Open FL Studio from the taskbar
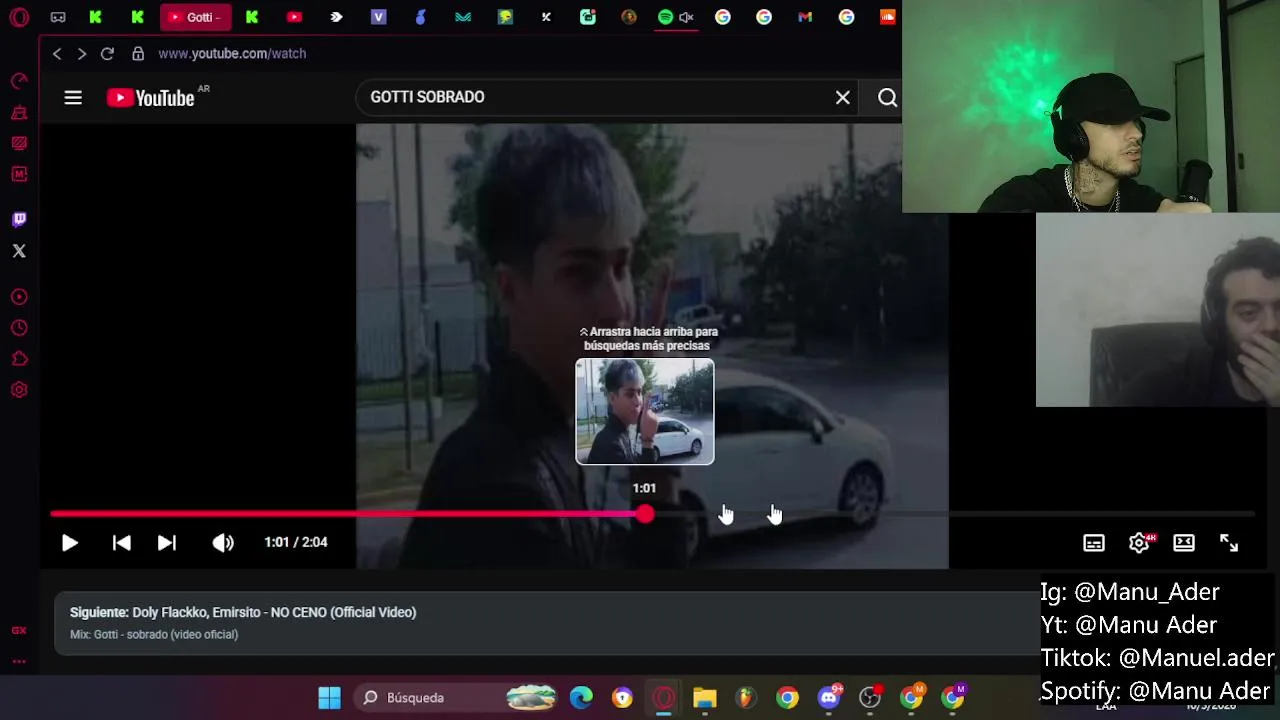The height and width of the screenshot is (720, 1280). tap(746, 698)
